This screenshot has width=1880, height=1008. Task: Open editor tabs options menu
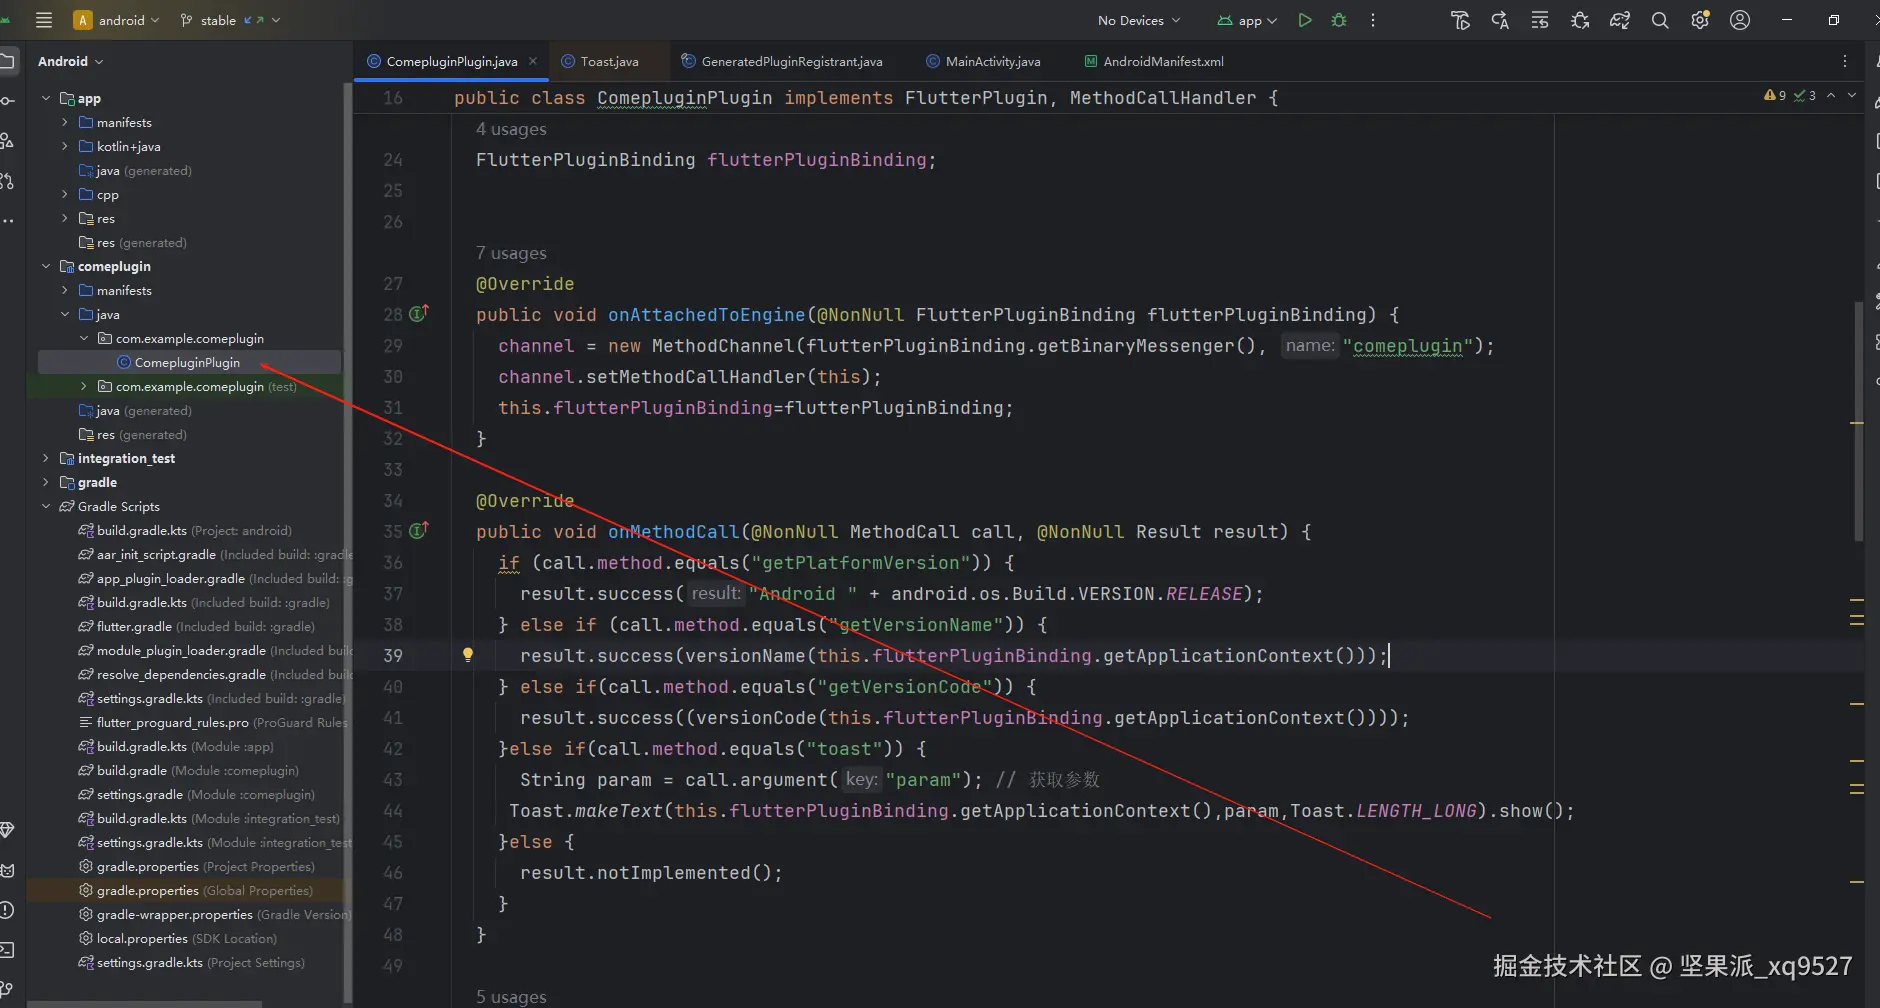pos(1845,61)
